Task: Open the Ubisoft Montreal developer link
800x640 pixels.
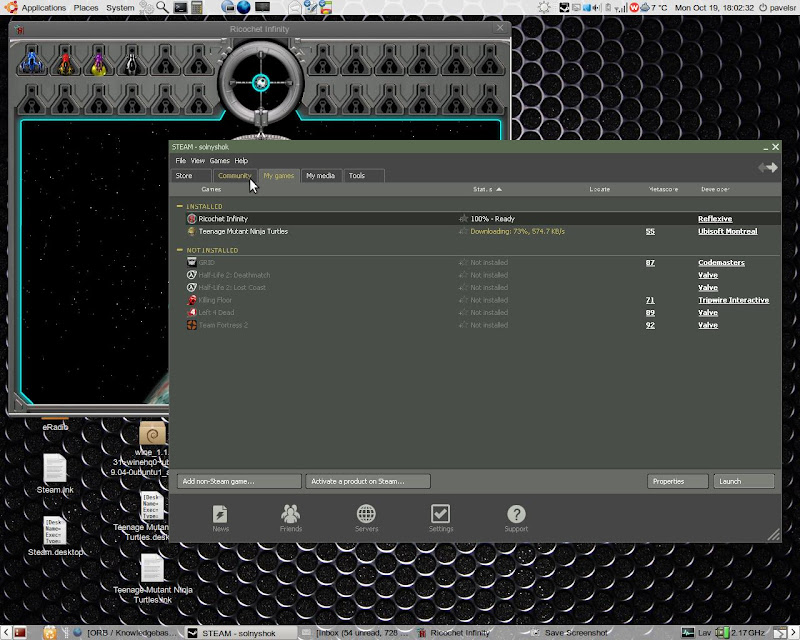Action: pos(728,231)
